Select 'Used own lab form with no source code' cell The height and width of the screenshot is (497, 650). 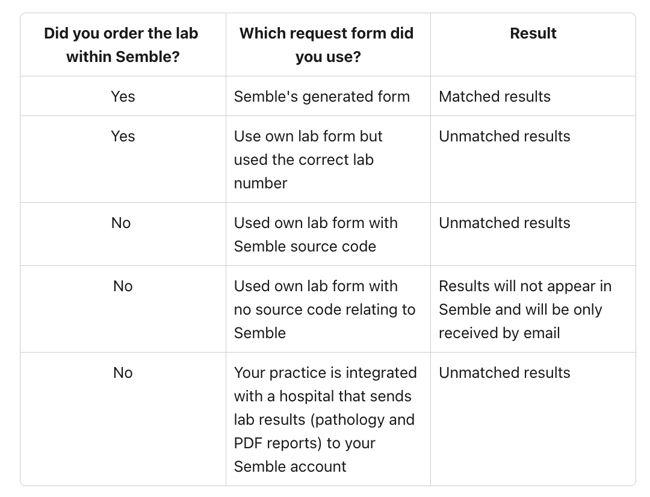point(325,309)
